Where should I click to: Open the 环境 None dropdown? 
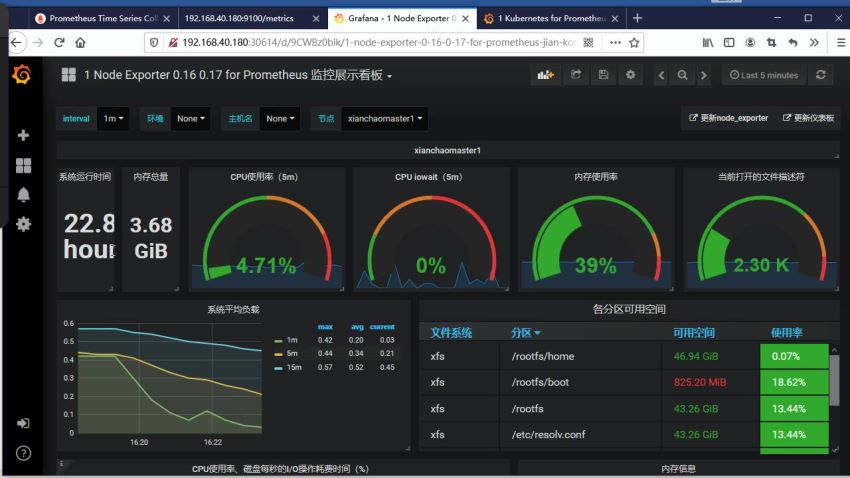[x=190, y=118]
